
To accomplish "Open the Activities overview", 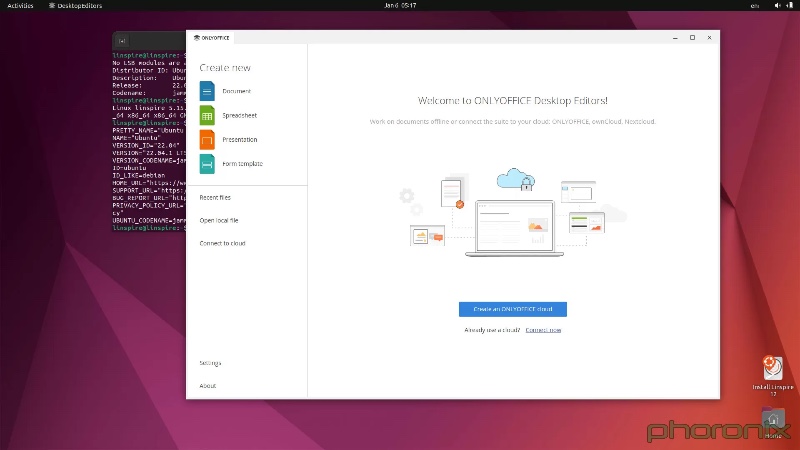I will [20, 5].
